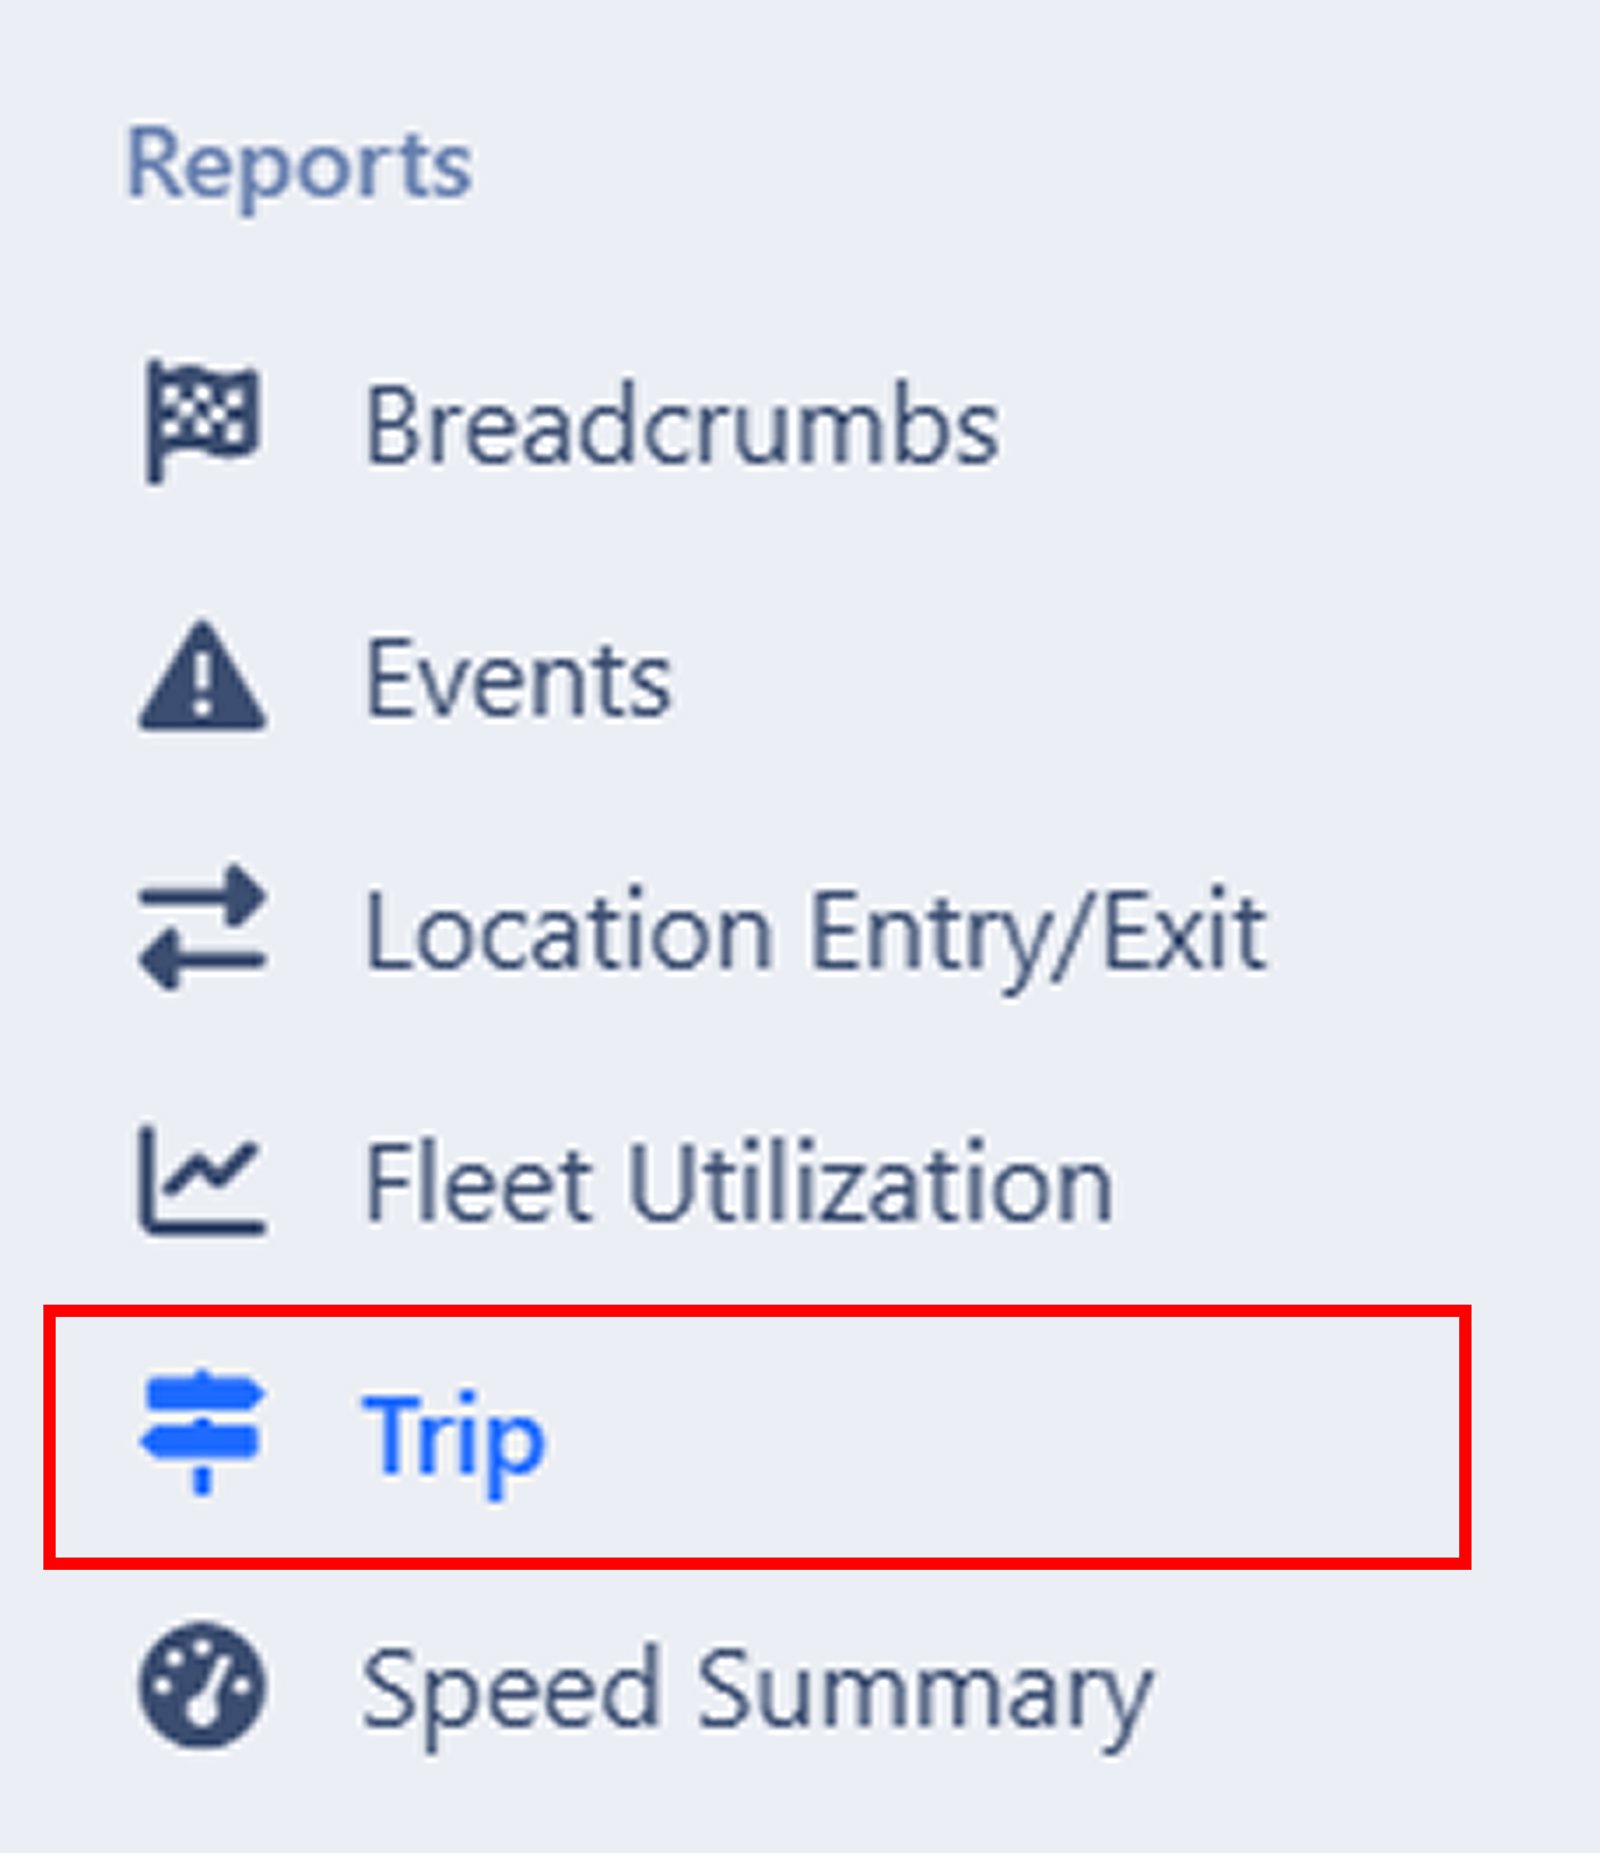Select the Events warning triangle icon

(x=200, y=680)
